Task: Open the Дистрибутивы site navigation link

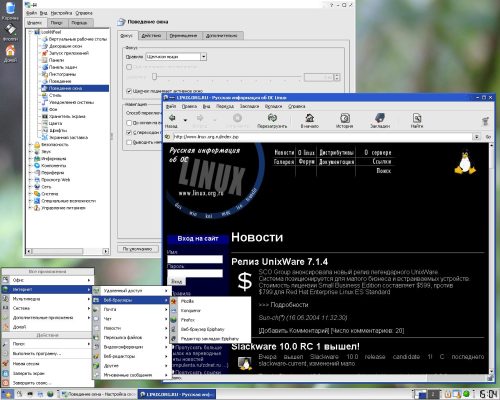Action: click(x=336, y=152)
